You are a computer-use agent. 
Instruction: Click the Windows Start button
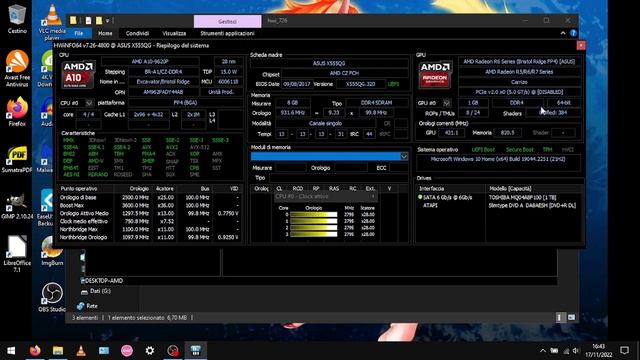tap(11, 350)
